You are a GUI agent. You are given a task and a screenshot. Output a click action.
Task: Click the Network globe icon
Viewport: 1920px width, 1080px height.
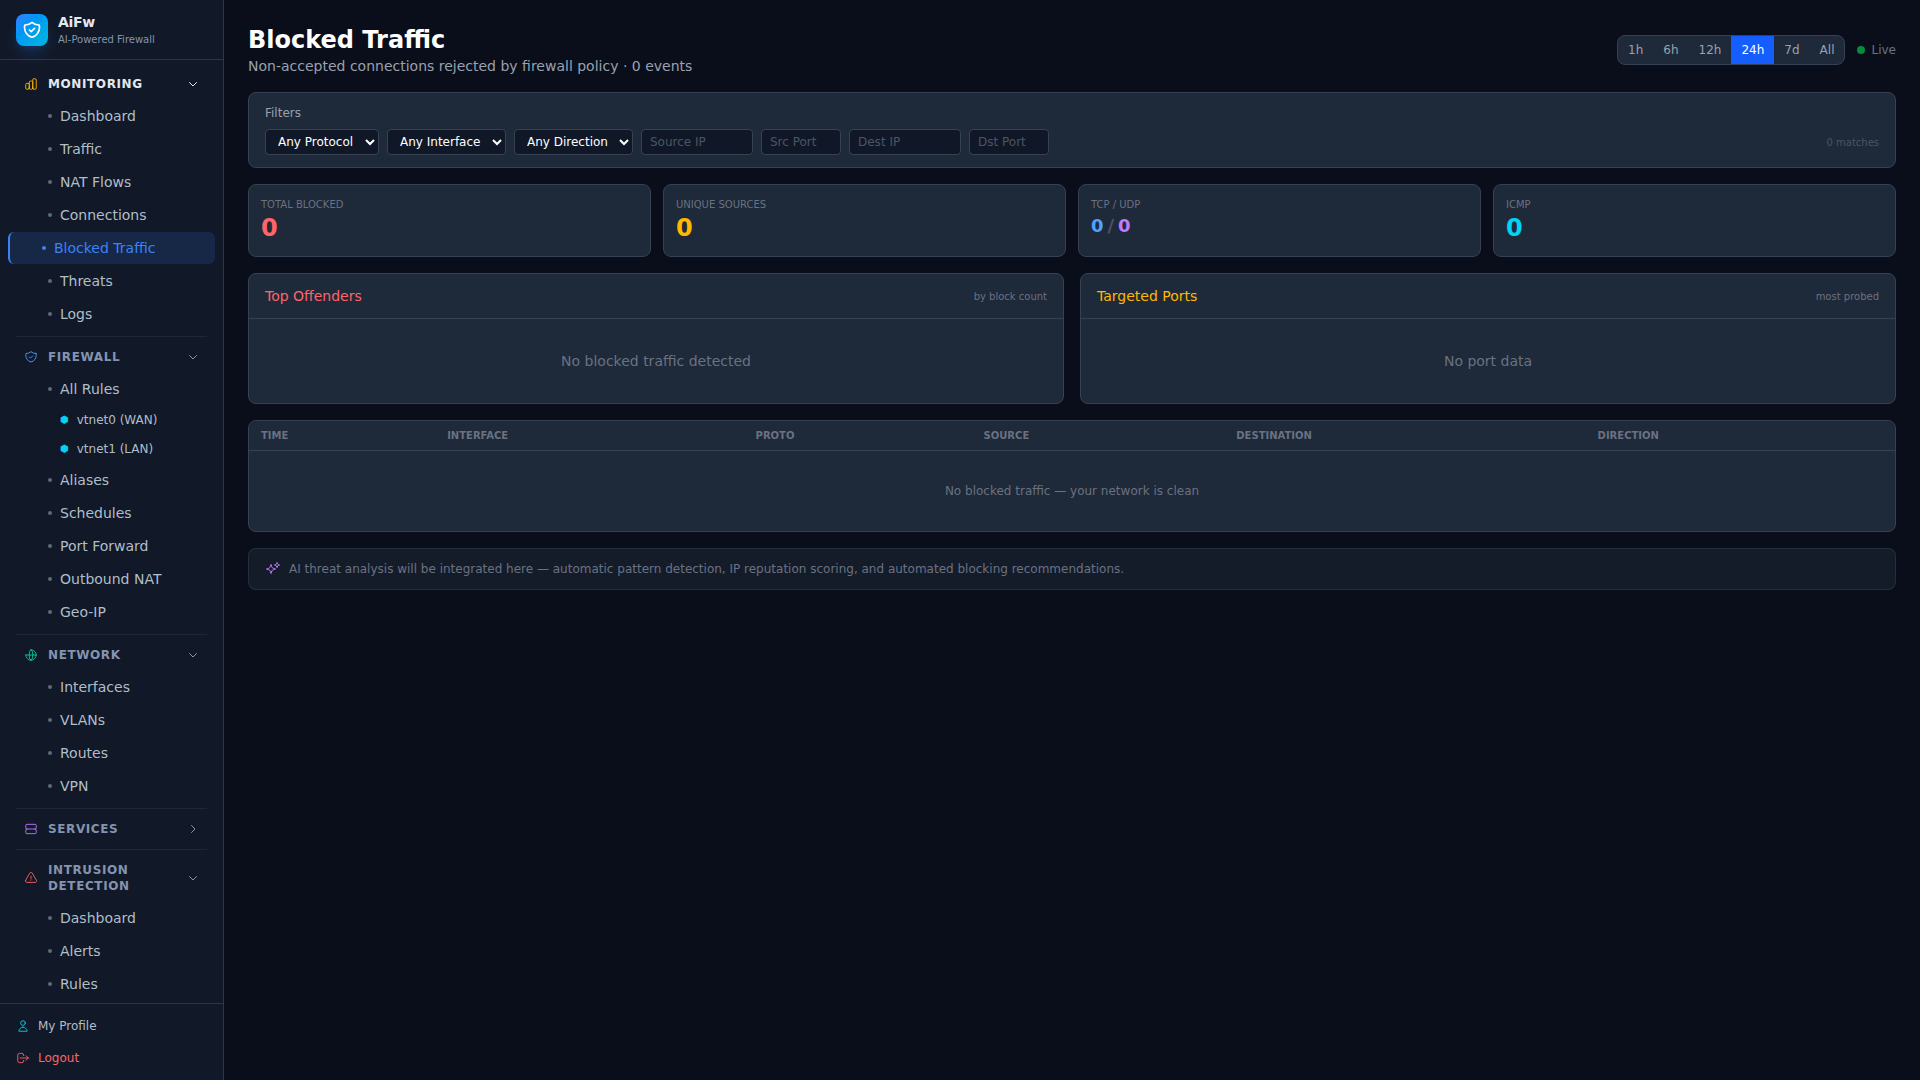[31, 655]
